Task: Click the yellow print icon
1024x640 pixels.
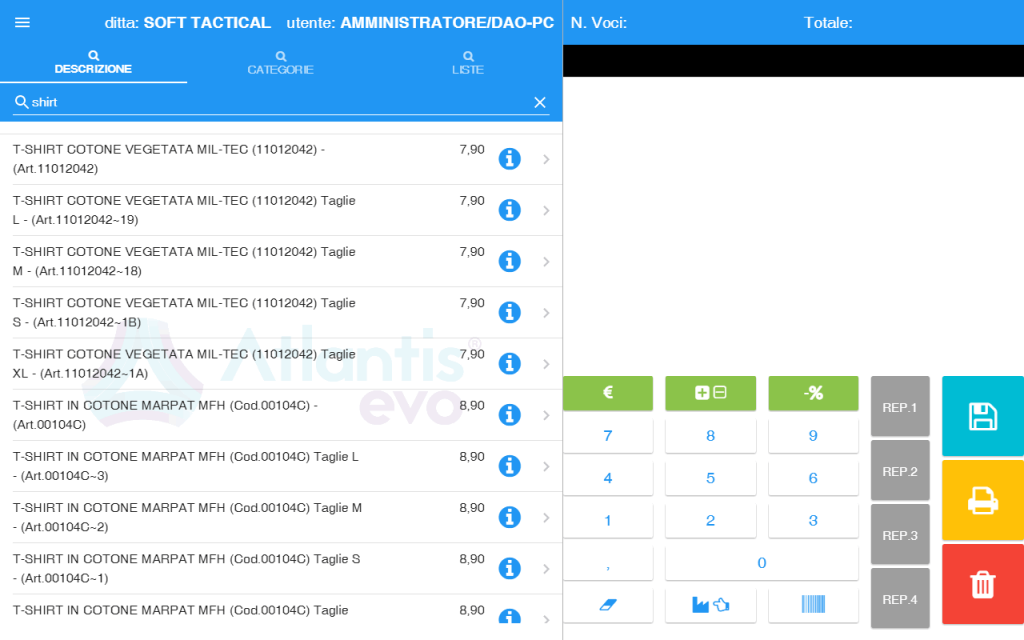Action: click(x=981, y=500)
